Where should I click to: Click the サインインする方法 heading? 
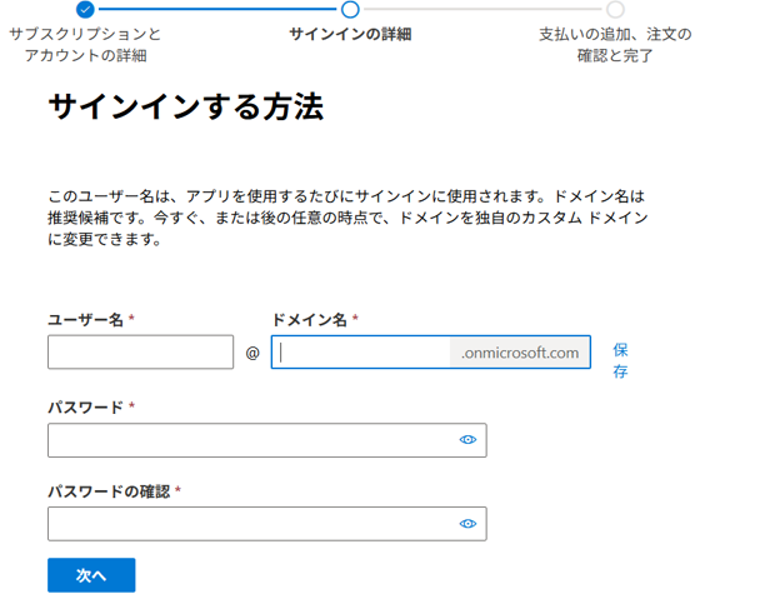pyautogui.click(x=186, y=106)
